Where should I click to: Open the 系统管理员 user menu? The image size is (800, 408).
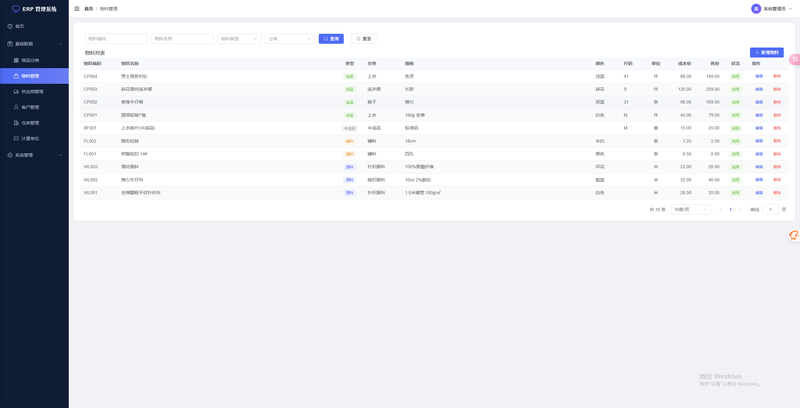tap(771, 9)
